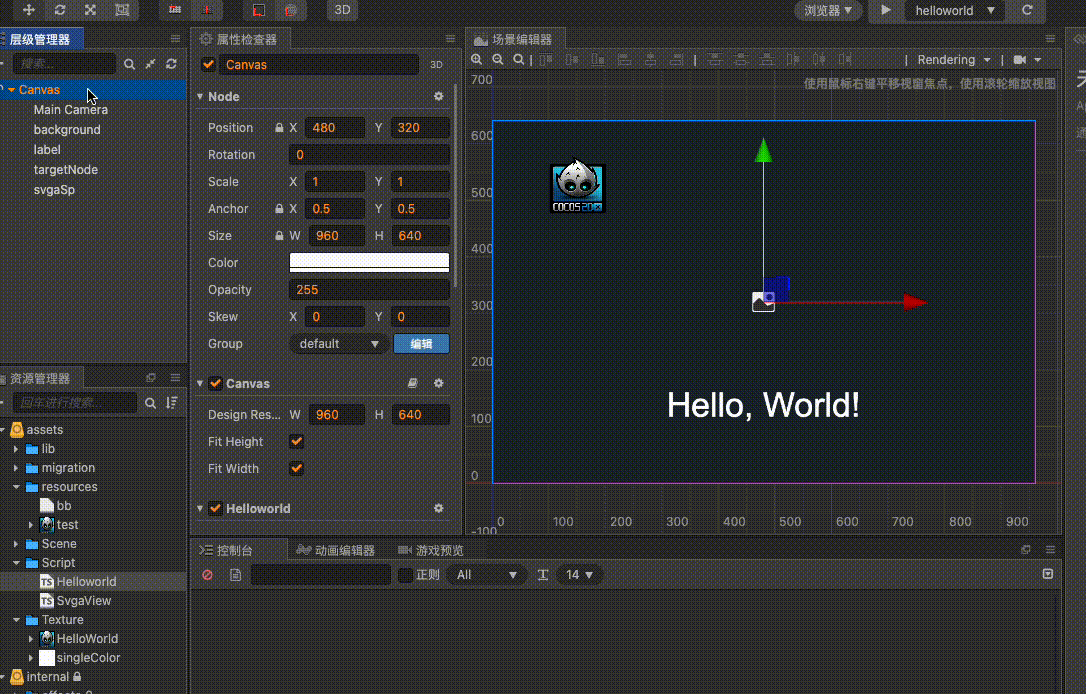Click the blue 编辑 button beside Group
This screenshot has height=694, width=1086.
421,344
